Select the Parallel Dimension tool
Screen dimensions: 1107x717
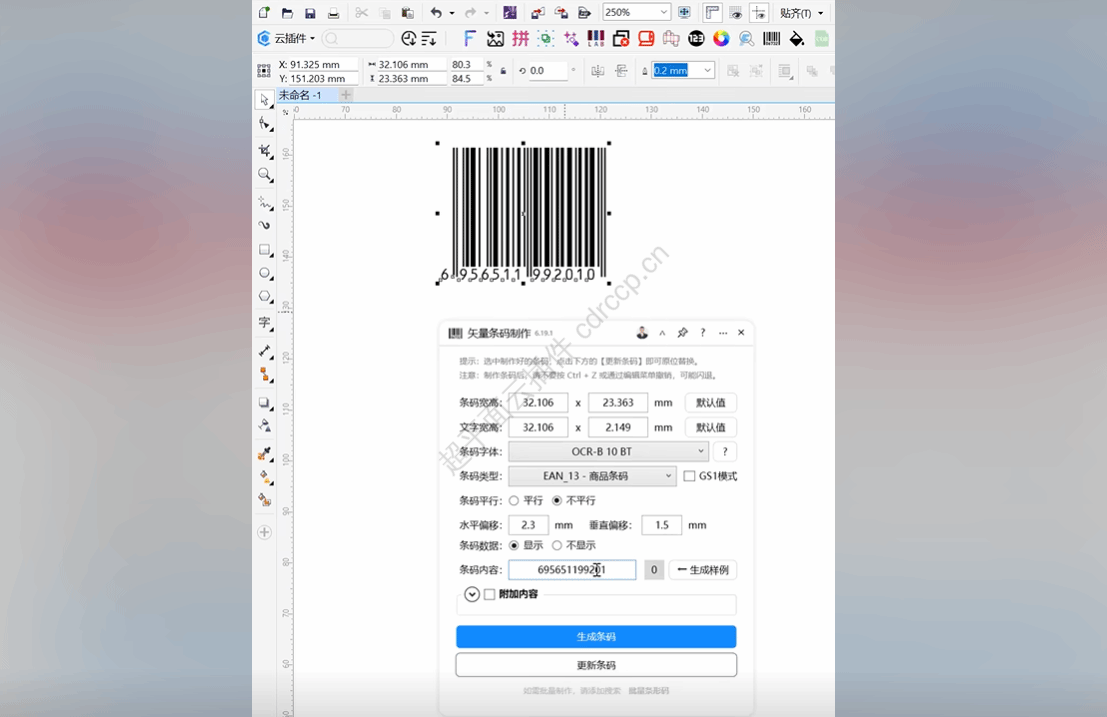click(265, 351)
